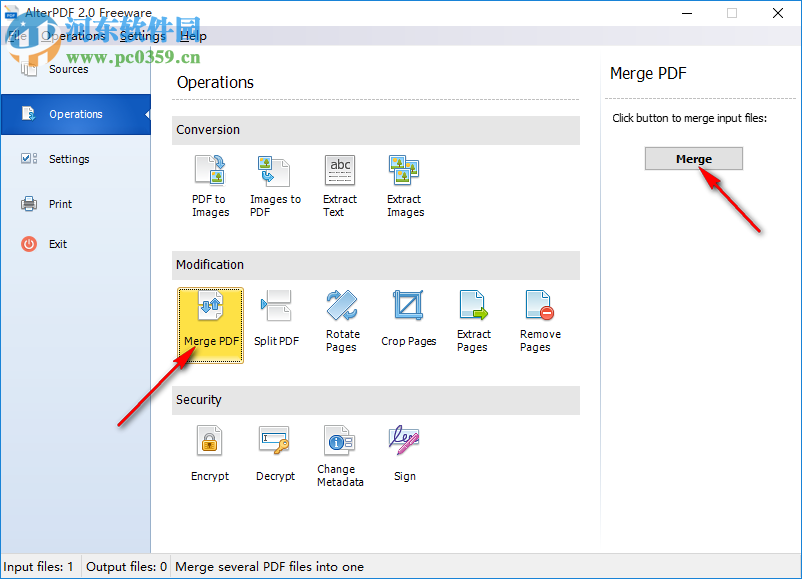Open the Decrypt security tool
The width and height of the screenshot is (802, 579).
click(275, 454)
